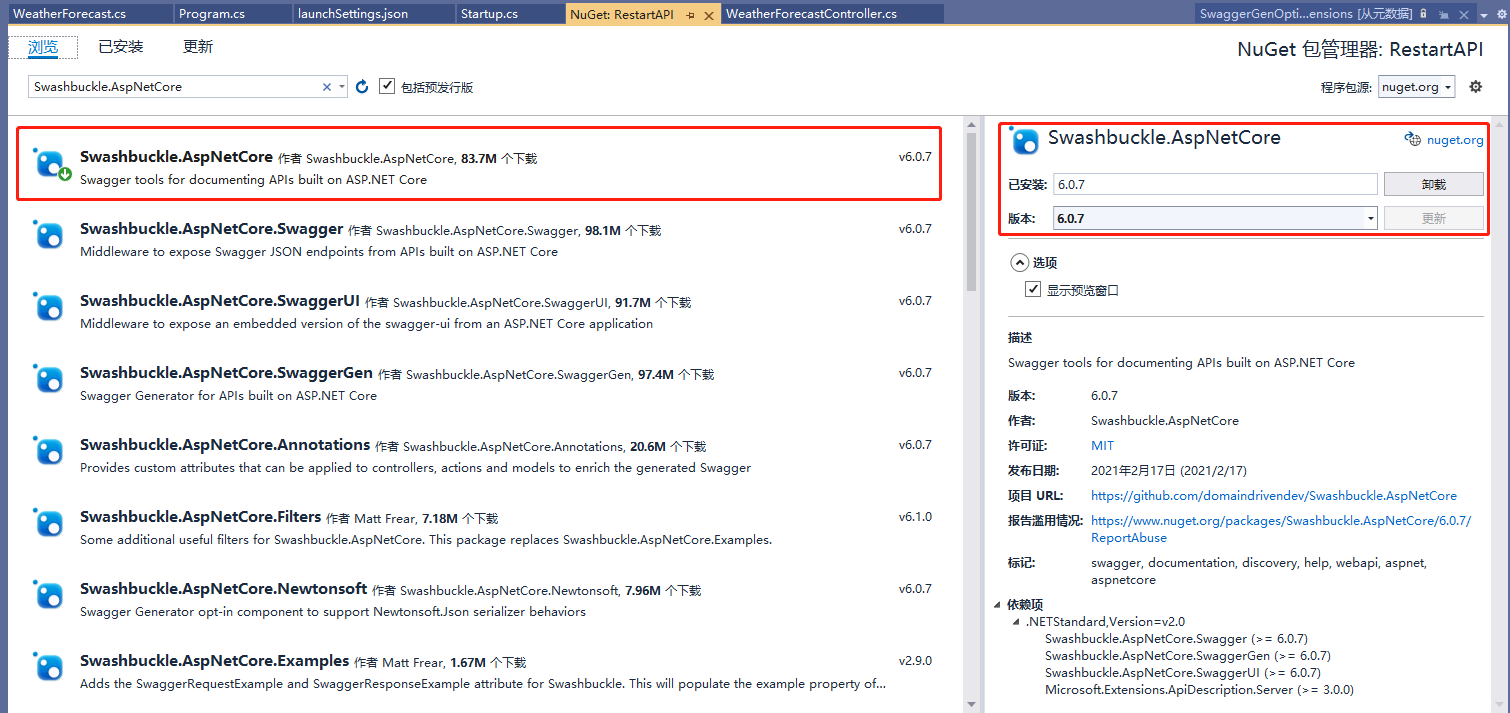This screenshot has width=1510, height=713.
Task: Open the Program.cs tab
Action: click(x=233, y=14)
